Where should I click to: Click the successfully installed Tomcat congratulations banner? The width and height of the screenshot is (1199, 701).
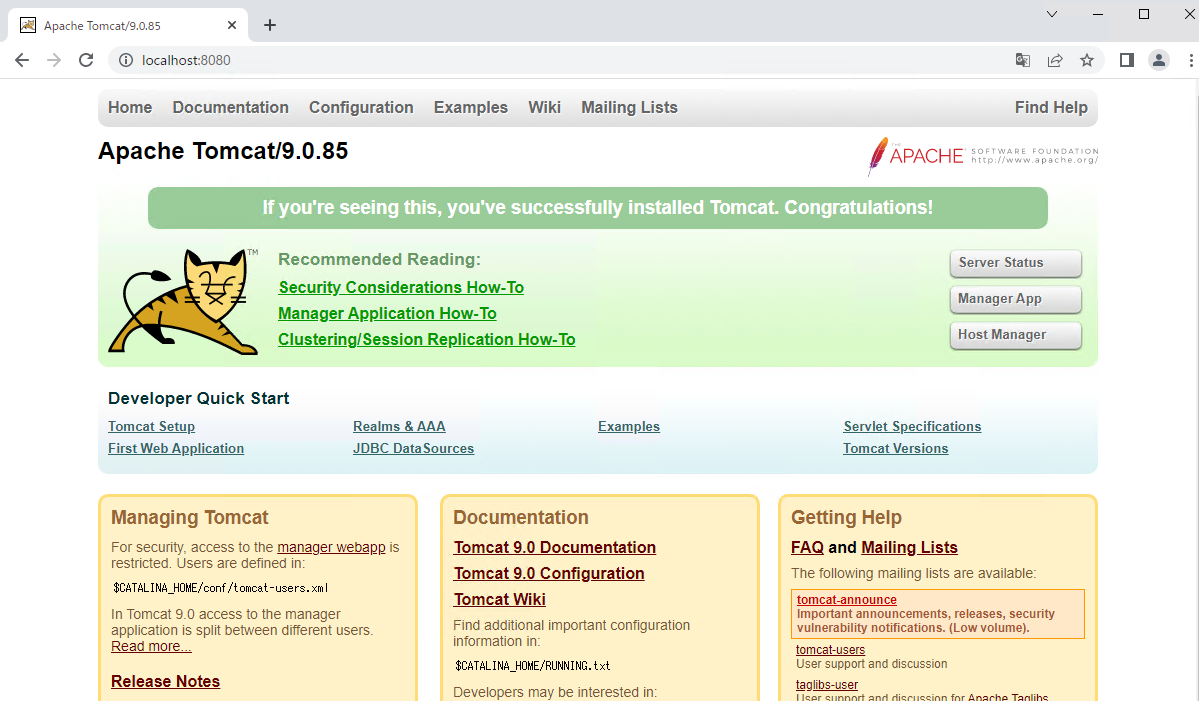(x=597, y=208)
